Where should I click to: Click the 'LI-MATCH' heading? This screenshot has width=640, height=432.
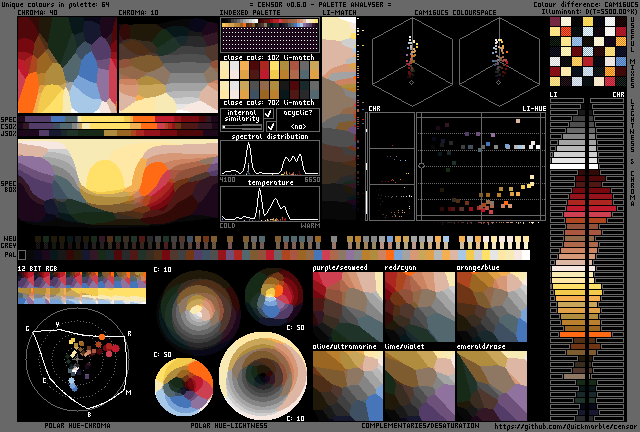339,12
